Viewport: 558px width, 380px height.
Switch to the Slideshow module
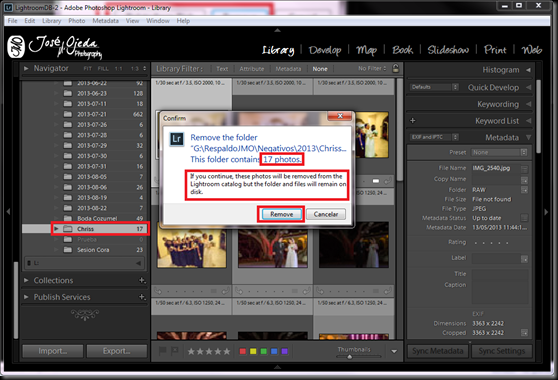point(448,50)
